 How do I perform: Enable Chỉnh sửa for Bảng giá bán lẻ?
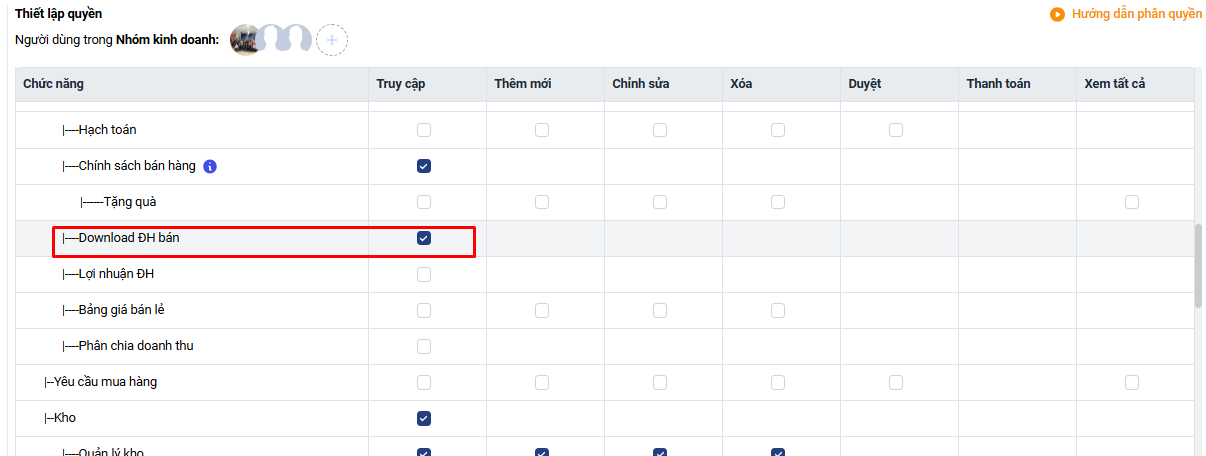(660, 310)
